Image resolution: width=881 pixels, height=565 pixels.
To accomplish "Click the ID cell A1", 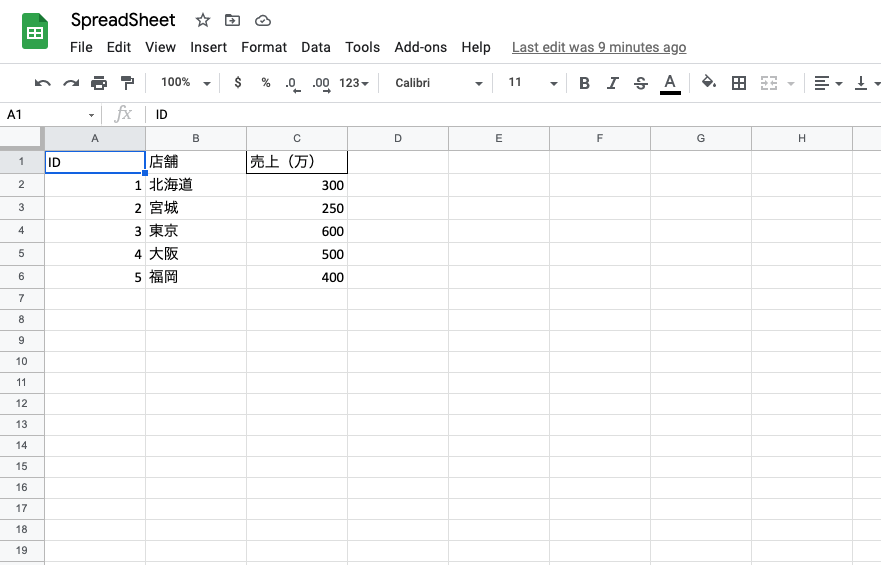I will coord(95,162).
